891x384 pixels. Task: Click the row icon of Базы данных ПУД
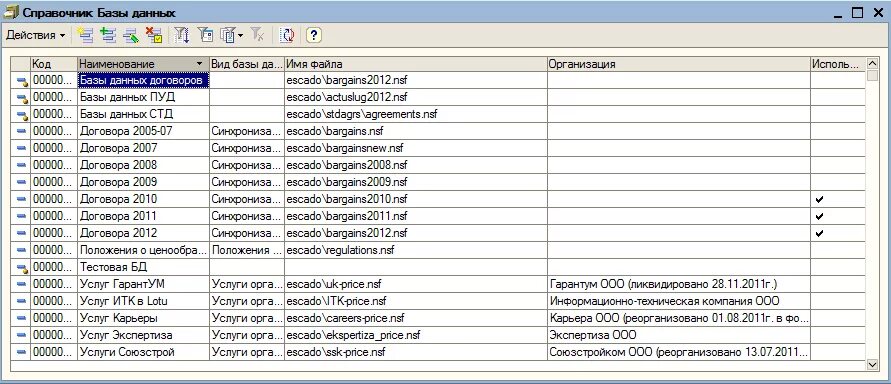click(22, 98)
